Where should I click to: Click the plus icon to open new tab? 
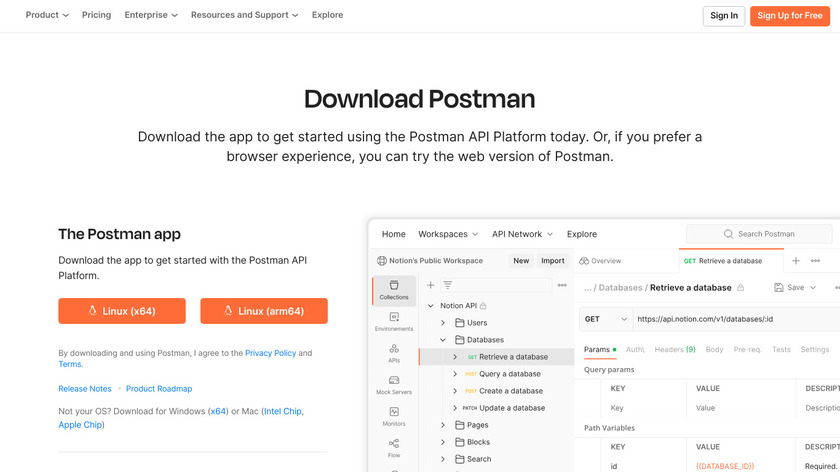click(x=796, y=261)
